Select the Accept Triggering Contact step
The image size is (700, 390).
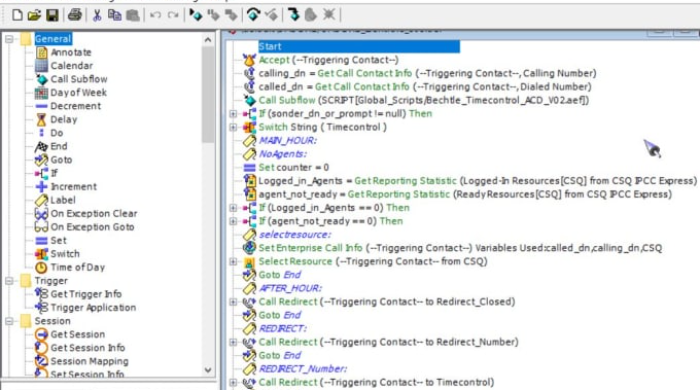point(328,60)
